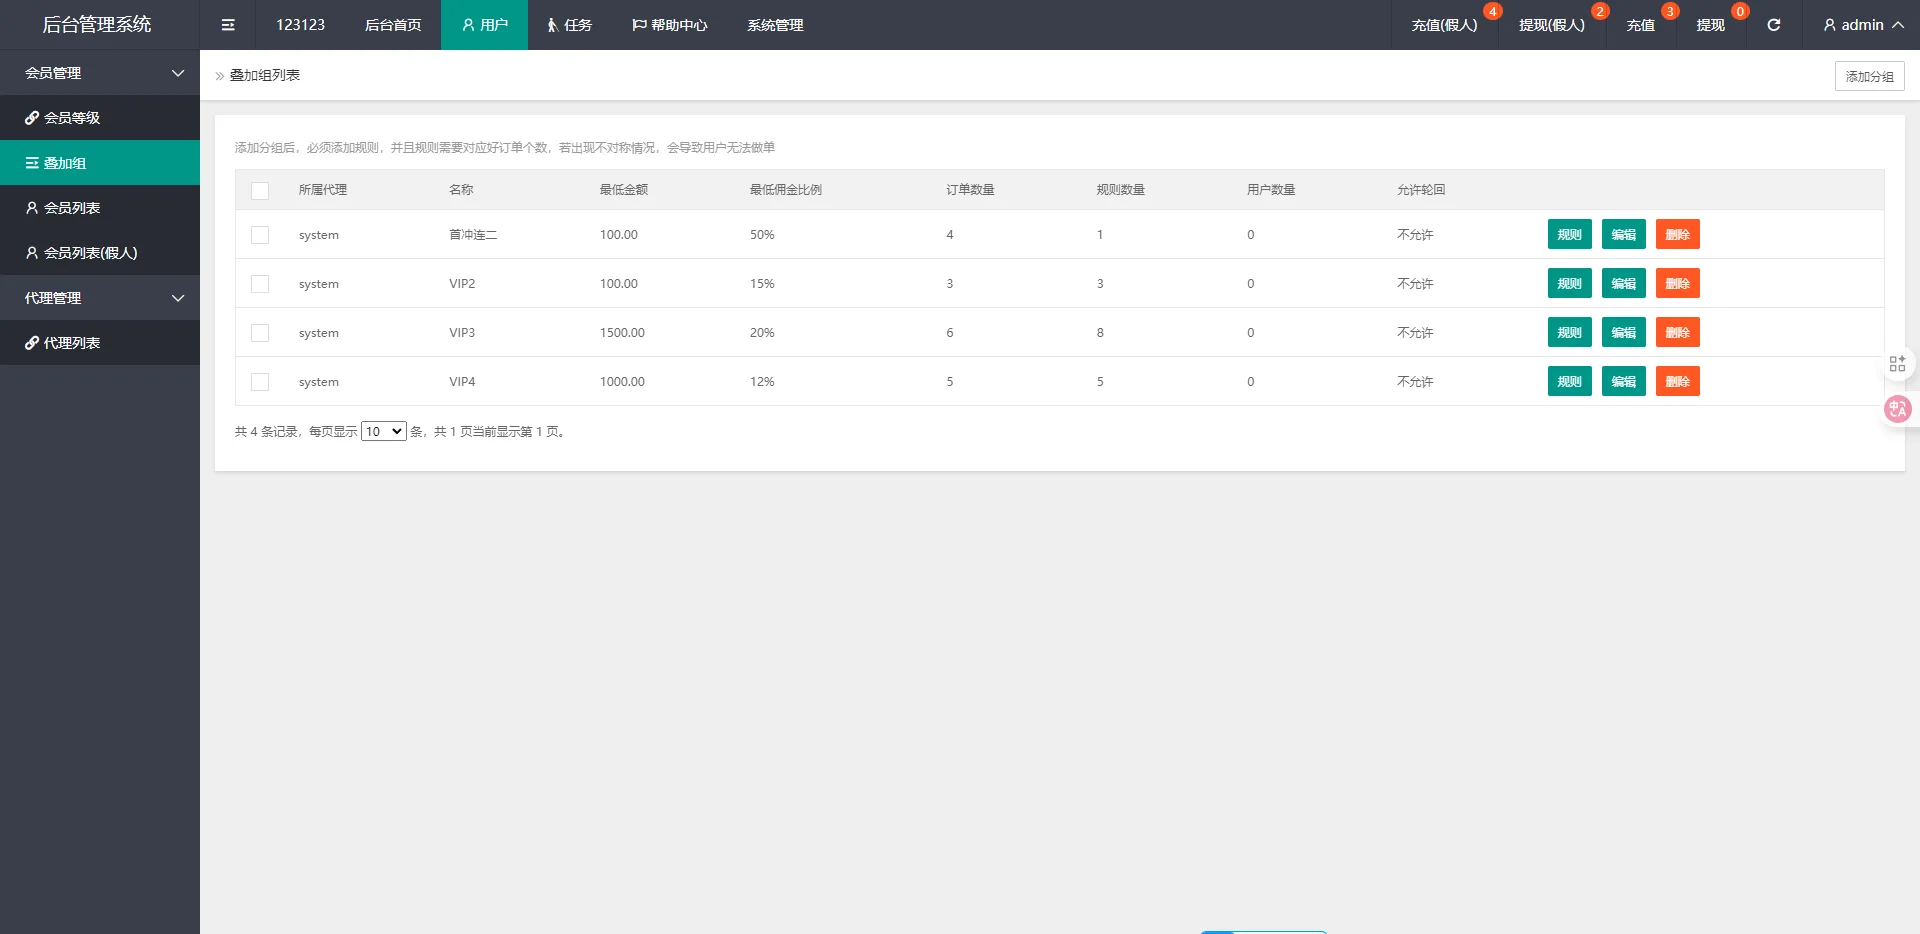
Task: Open 提现(假人) notification with badge 2
Action: [1551, 25]
